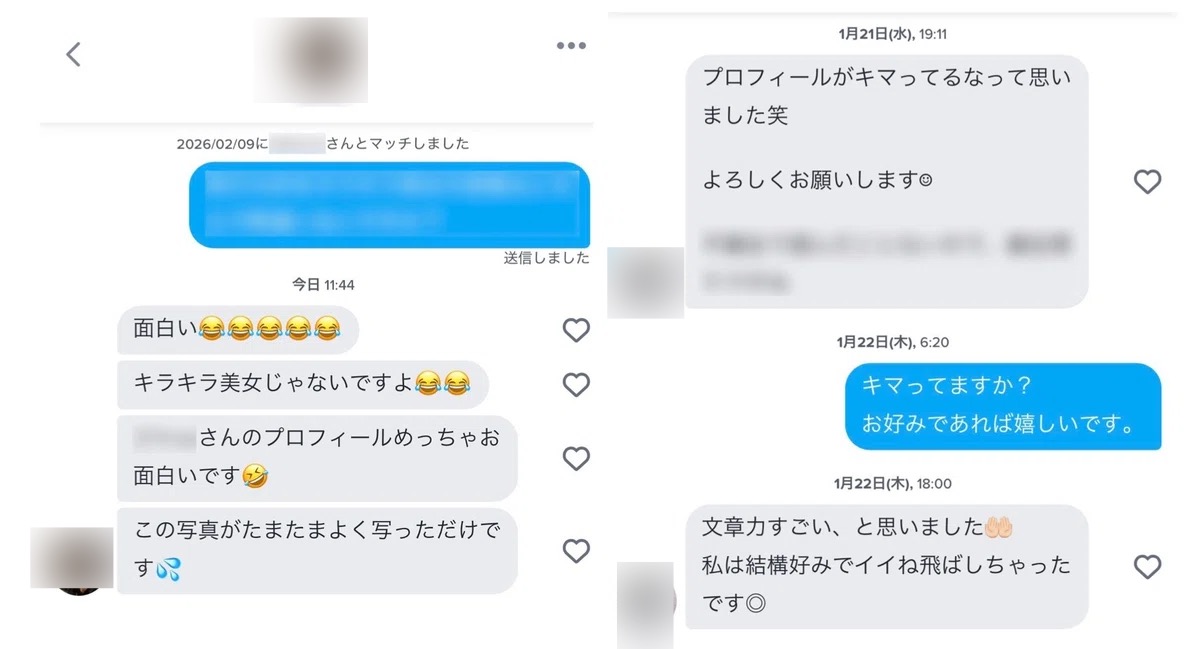The image size is (1200, 649).
Task: Open the three-dot more options menu
Action: pos(570,45)
